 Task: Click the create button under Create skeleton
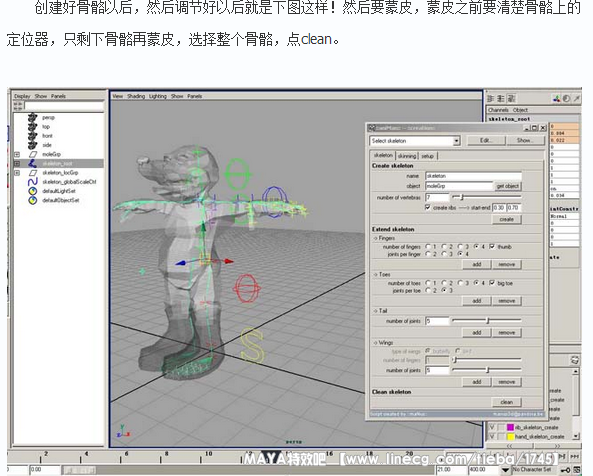[507, 219]
